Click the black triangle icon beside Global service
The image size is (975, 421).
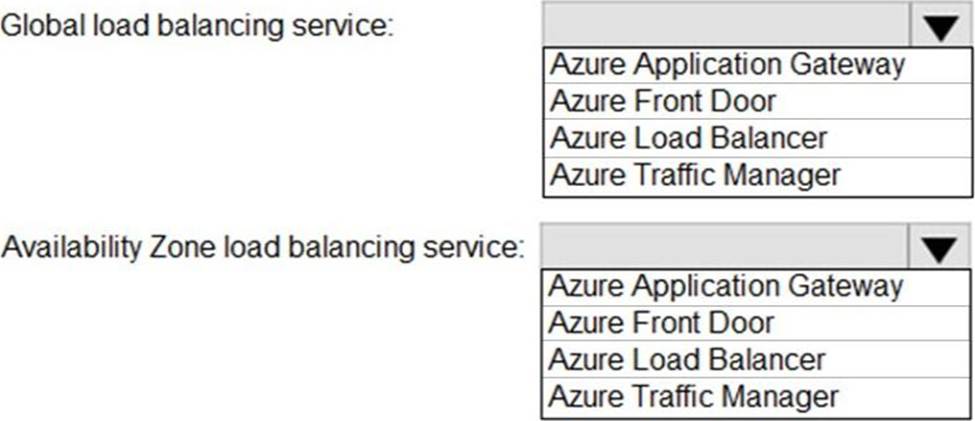(941, 28)
